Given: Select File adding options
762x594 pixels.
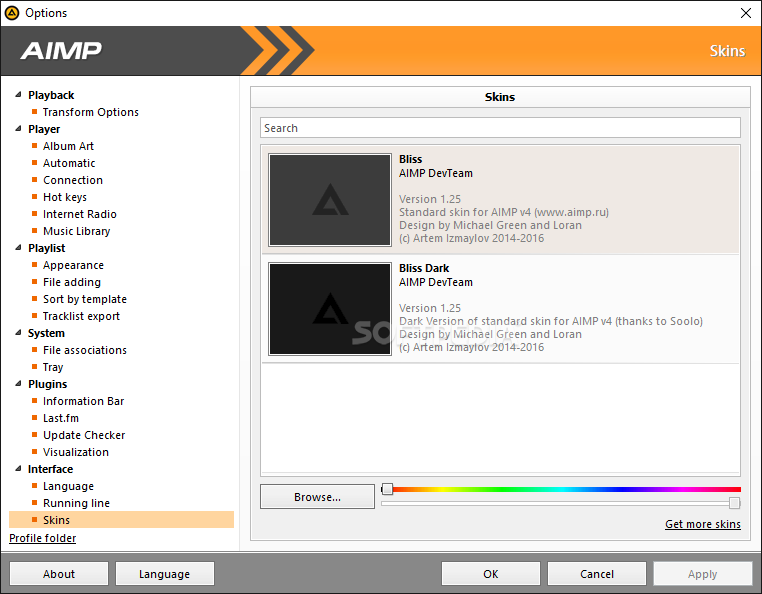Looking at the screenshot, I should tap(72, 282).
